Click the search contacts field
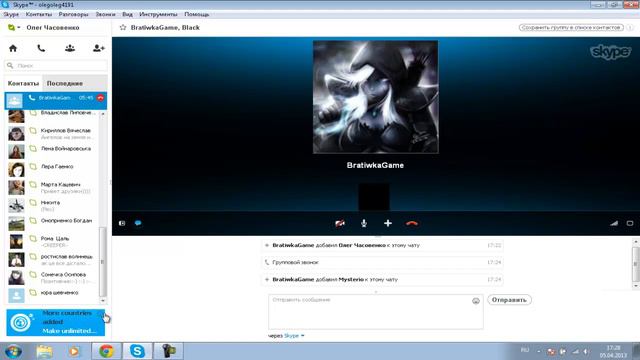The width and height of the screenshot is (640, 360). 56,65
